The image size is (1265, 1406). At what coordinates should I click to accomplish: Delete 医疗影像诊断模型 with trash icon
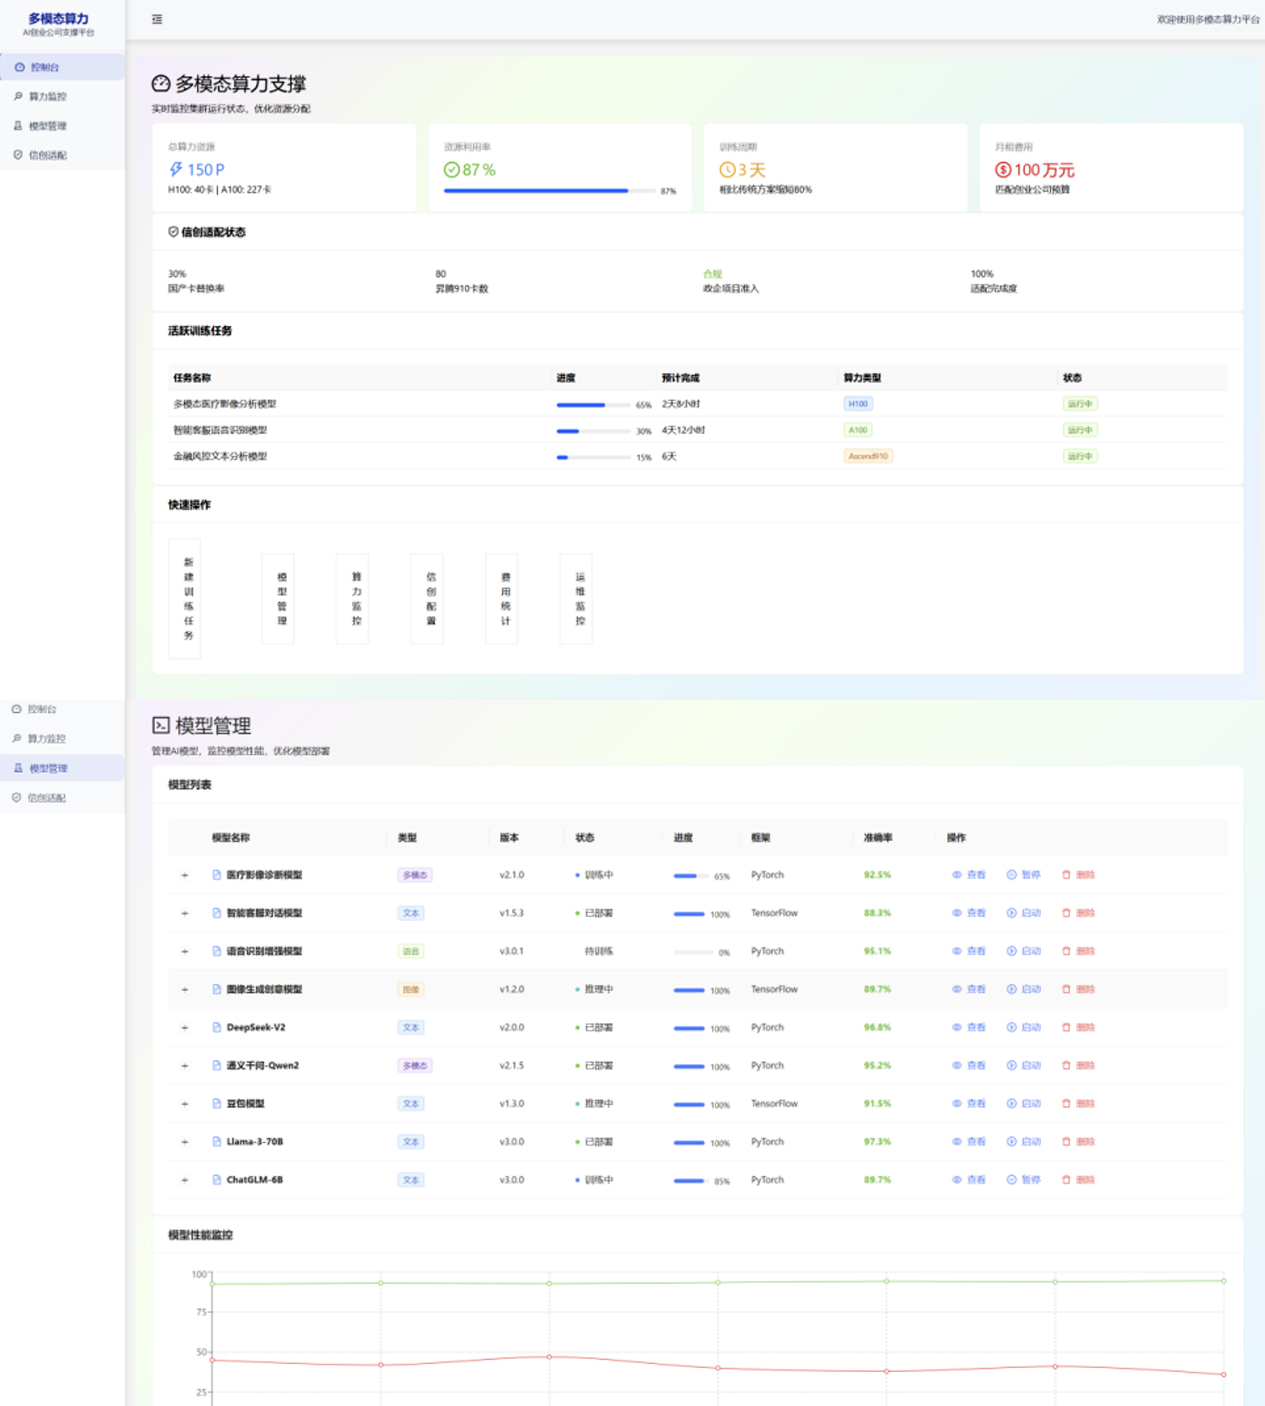point(1079,875)
